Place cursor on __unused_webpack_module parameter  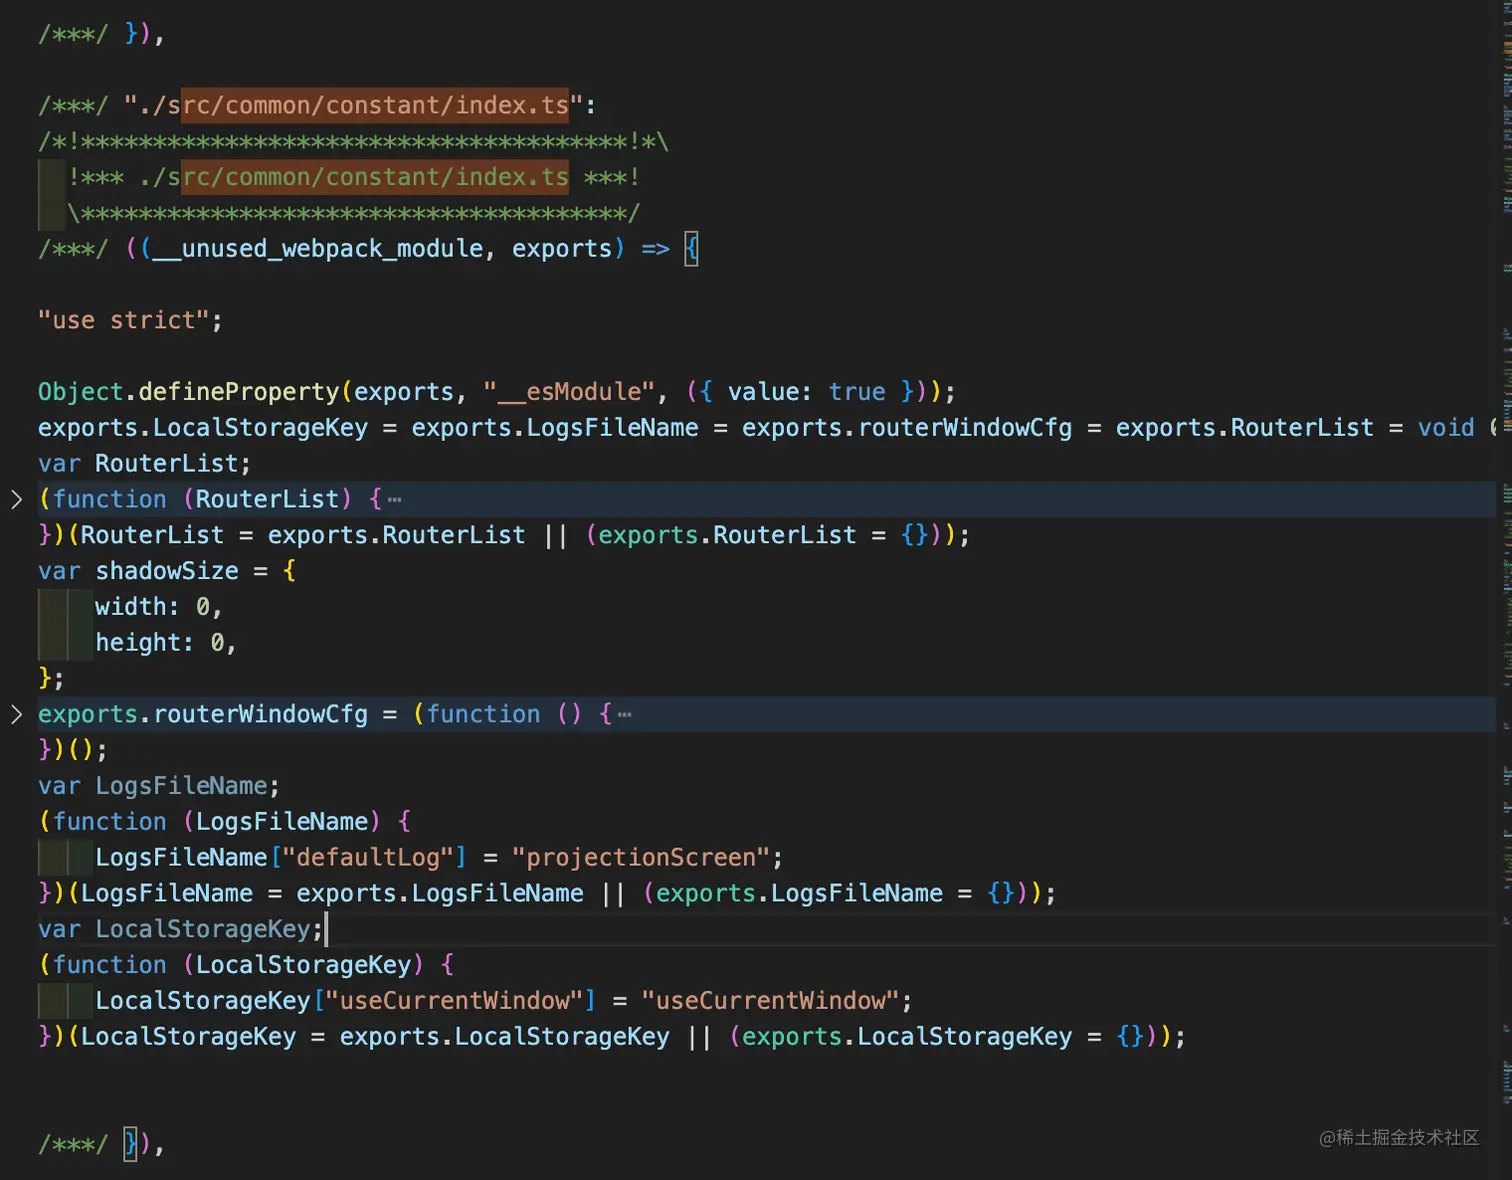pos(318,249)
